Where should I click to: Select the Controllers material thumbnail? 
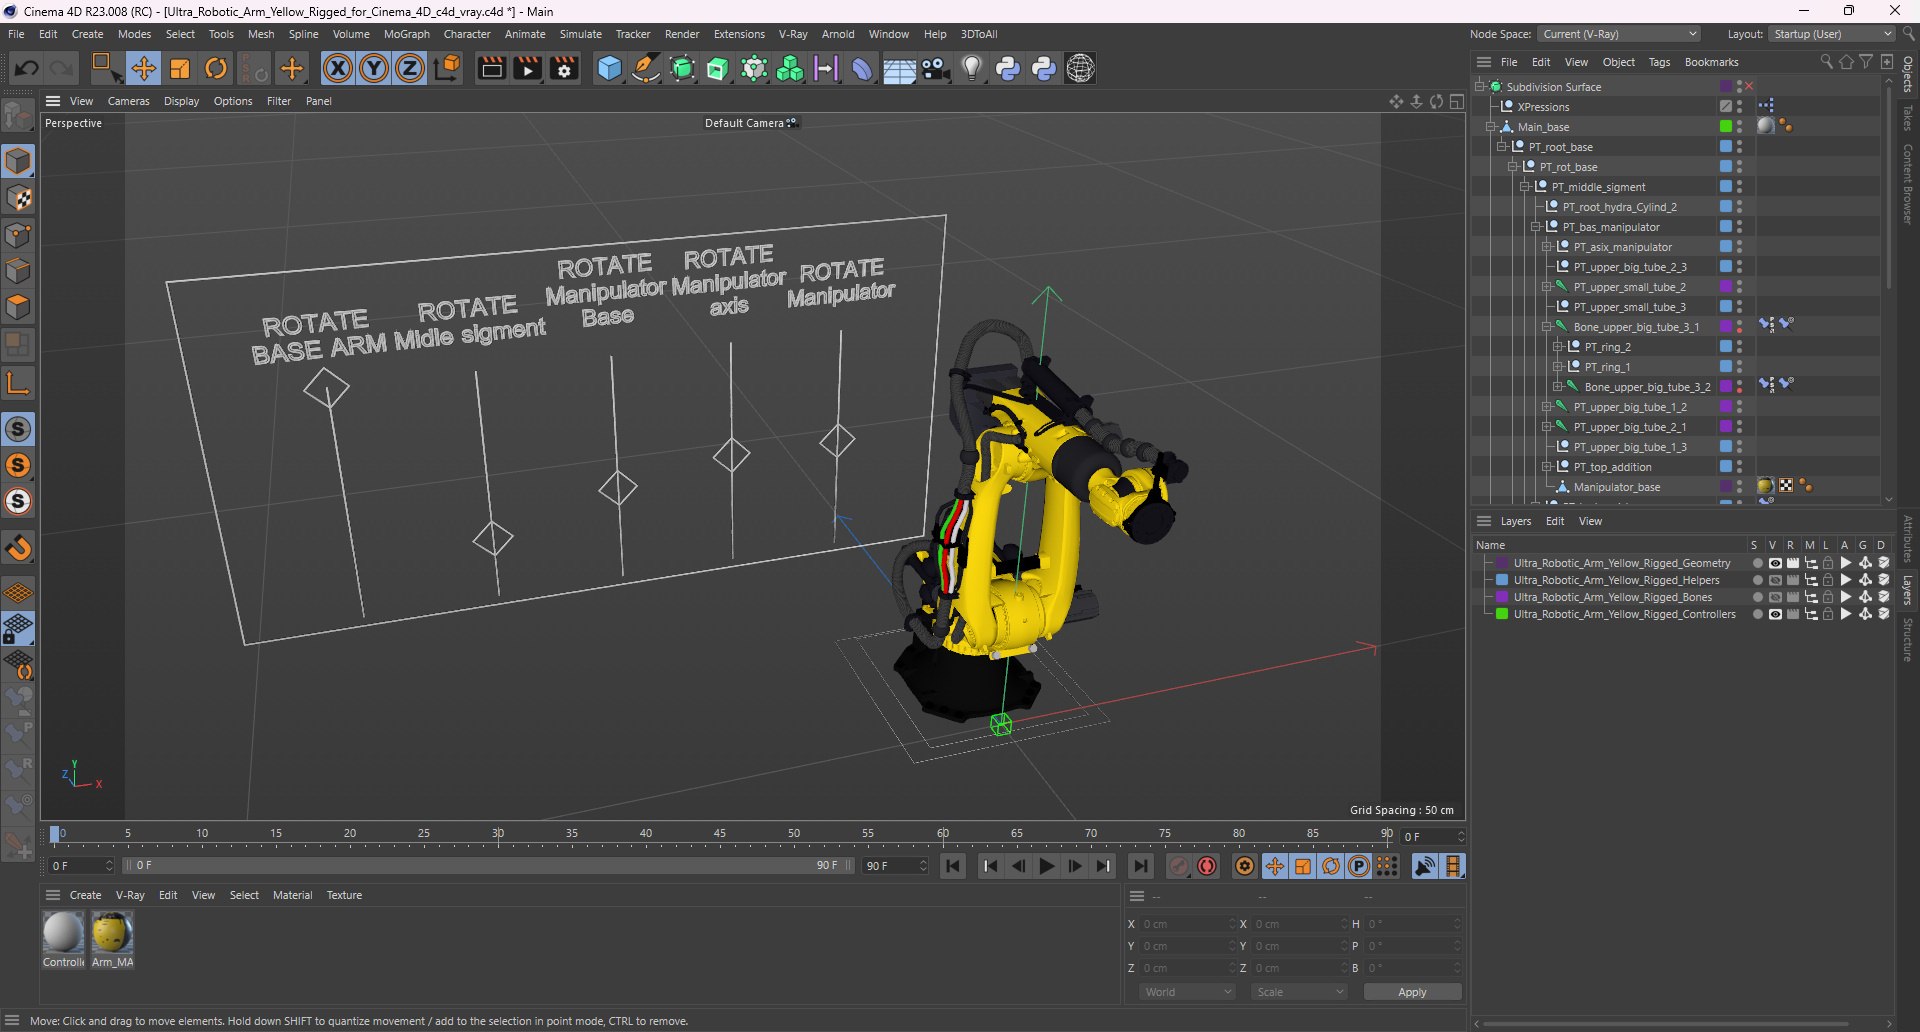tap(63, 933)
